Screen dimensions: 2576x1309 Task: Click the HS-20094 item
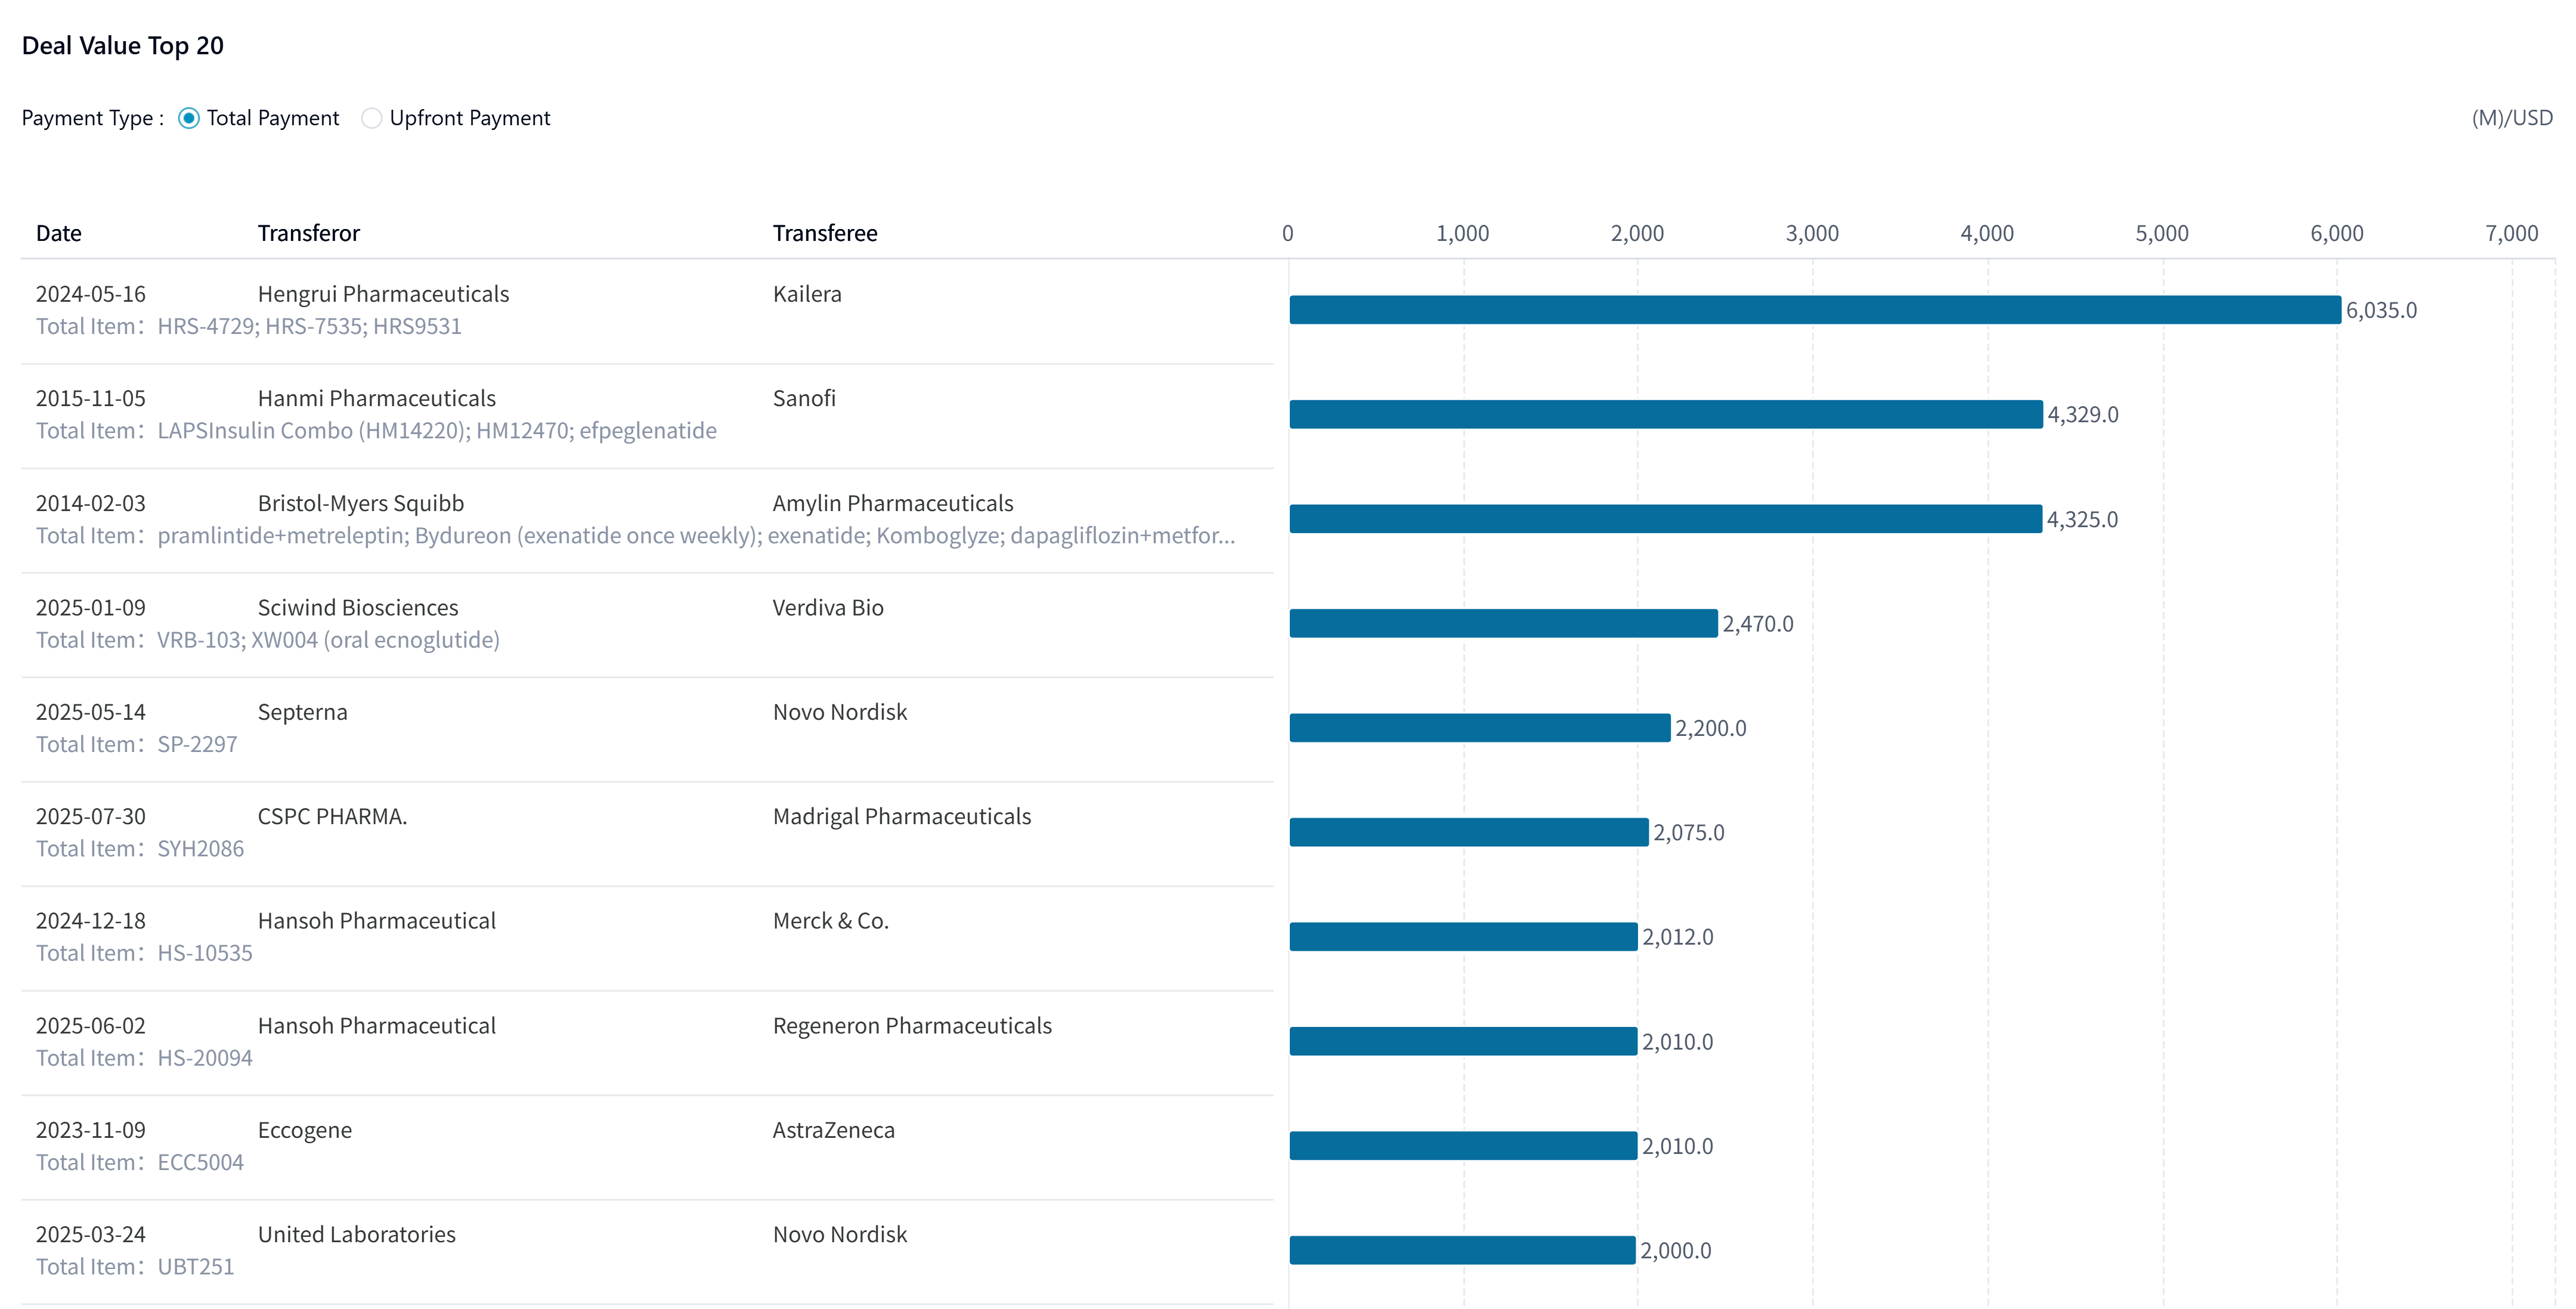205,1058
